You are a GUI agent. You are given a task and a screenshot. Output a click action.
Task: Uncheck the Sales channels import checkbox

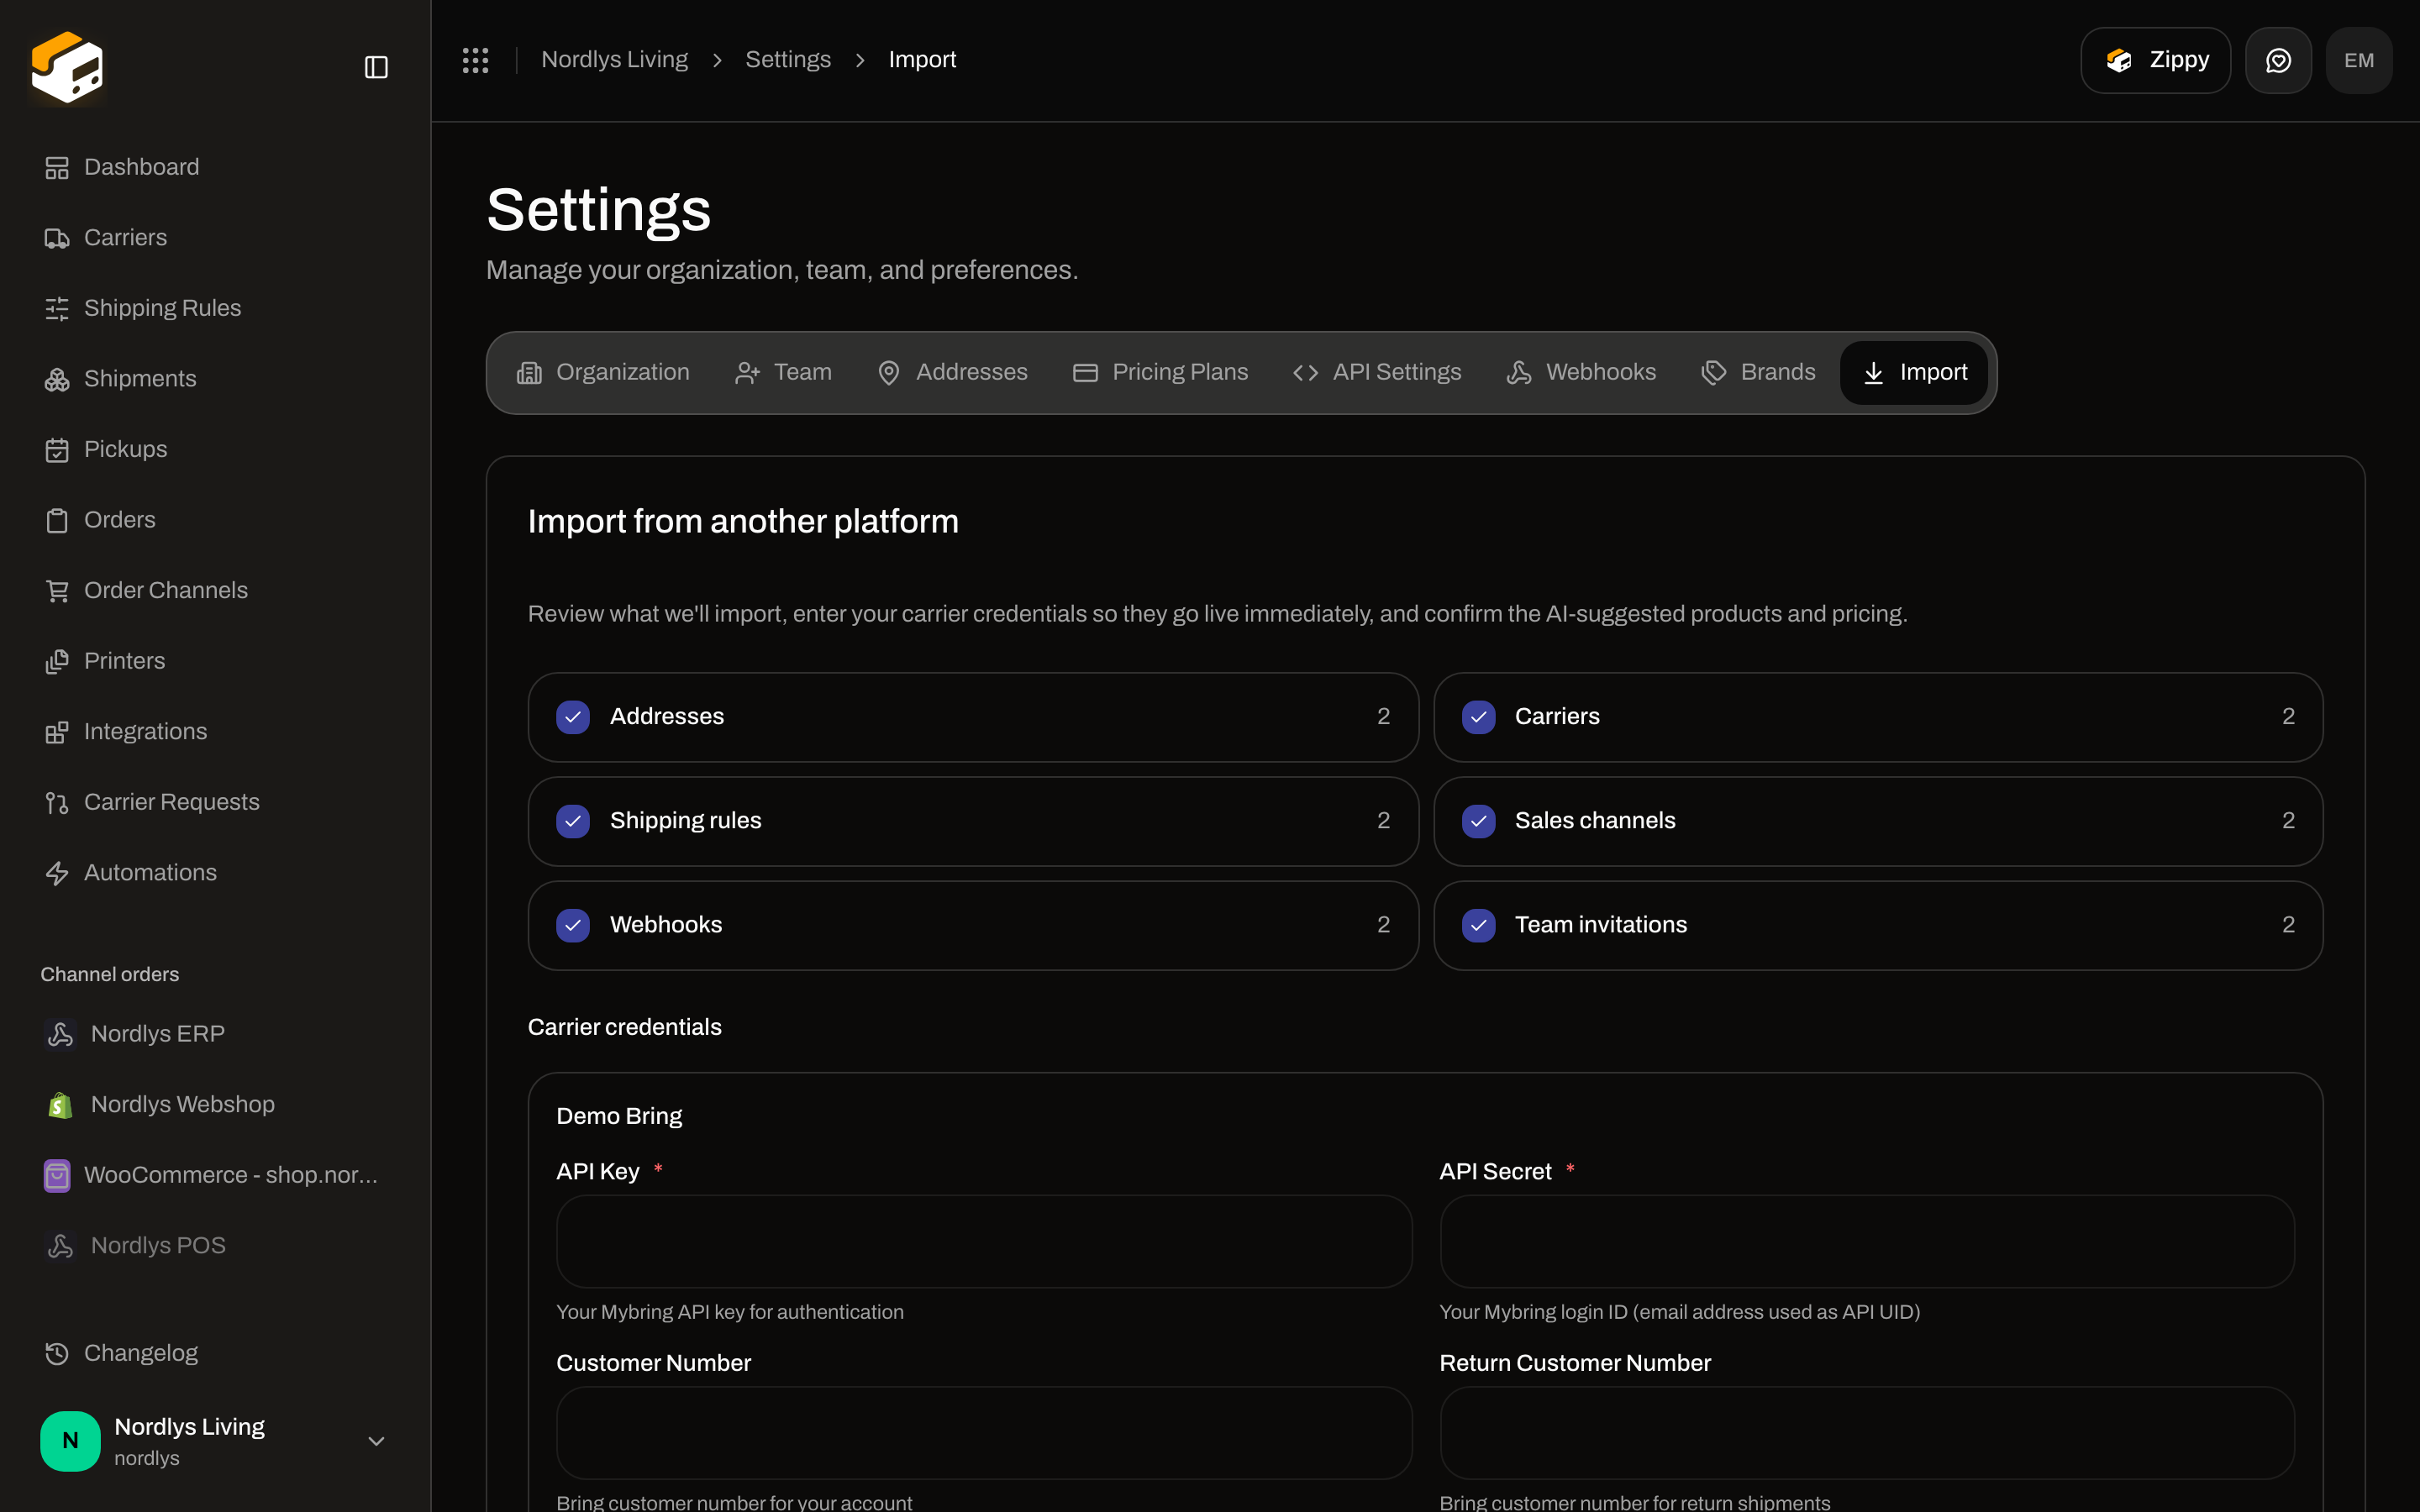coord(1478,821)
